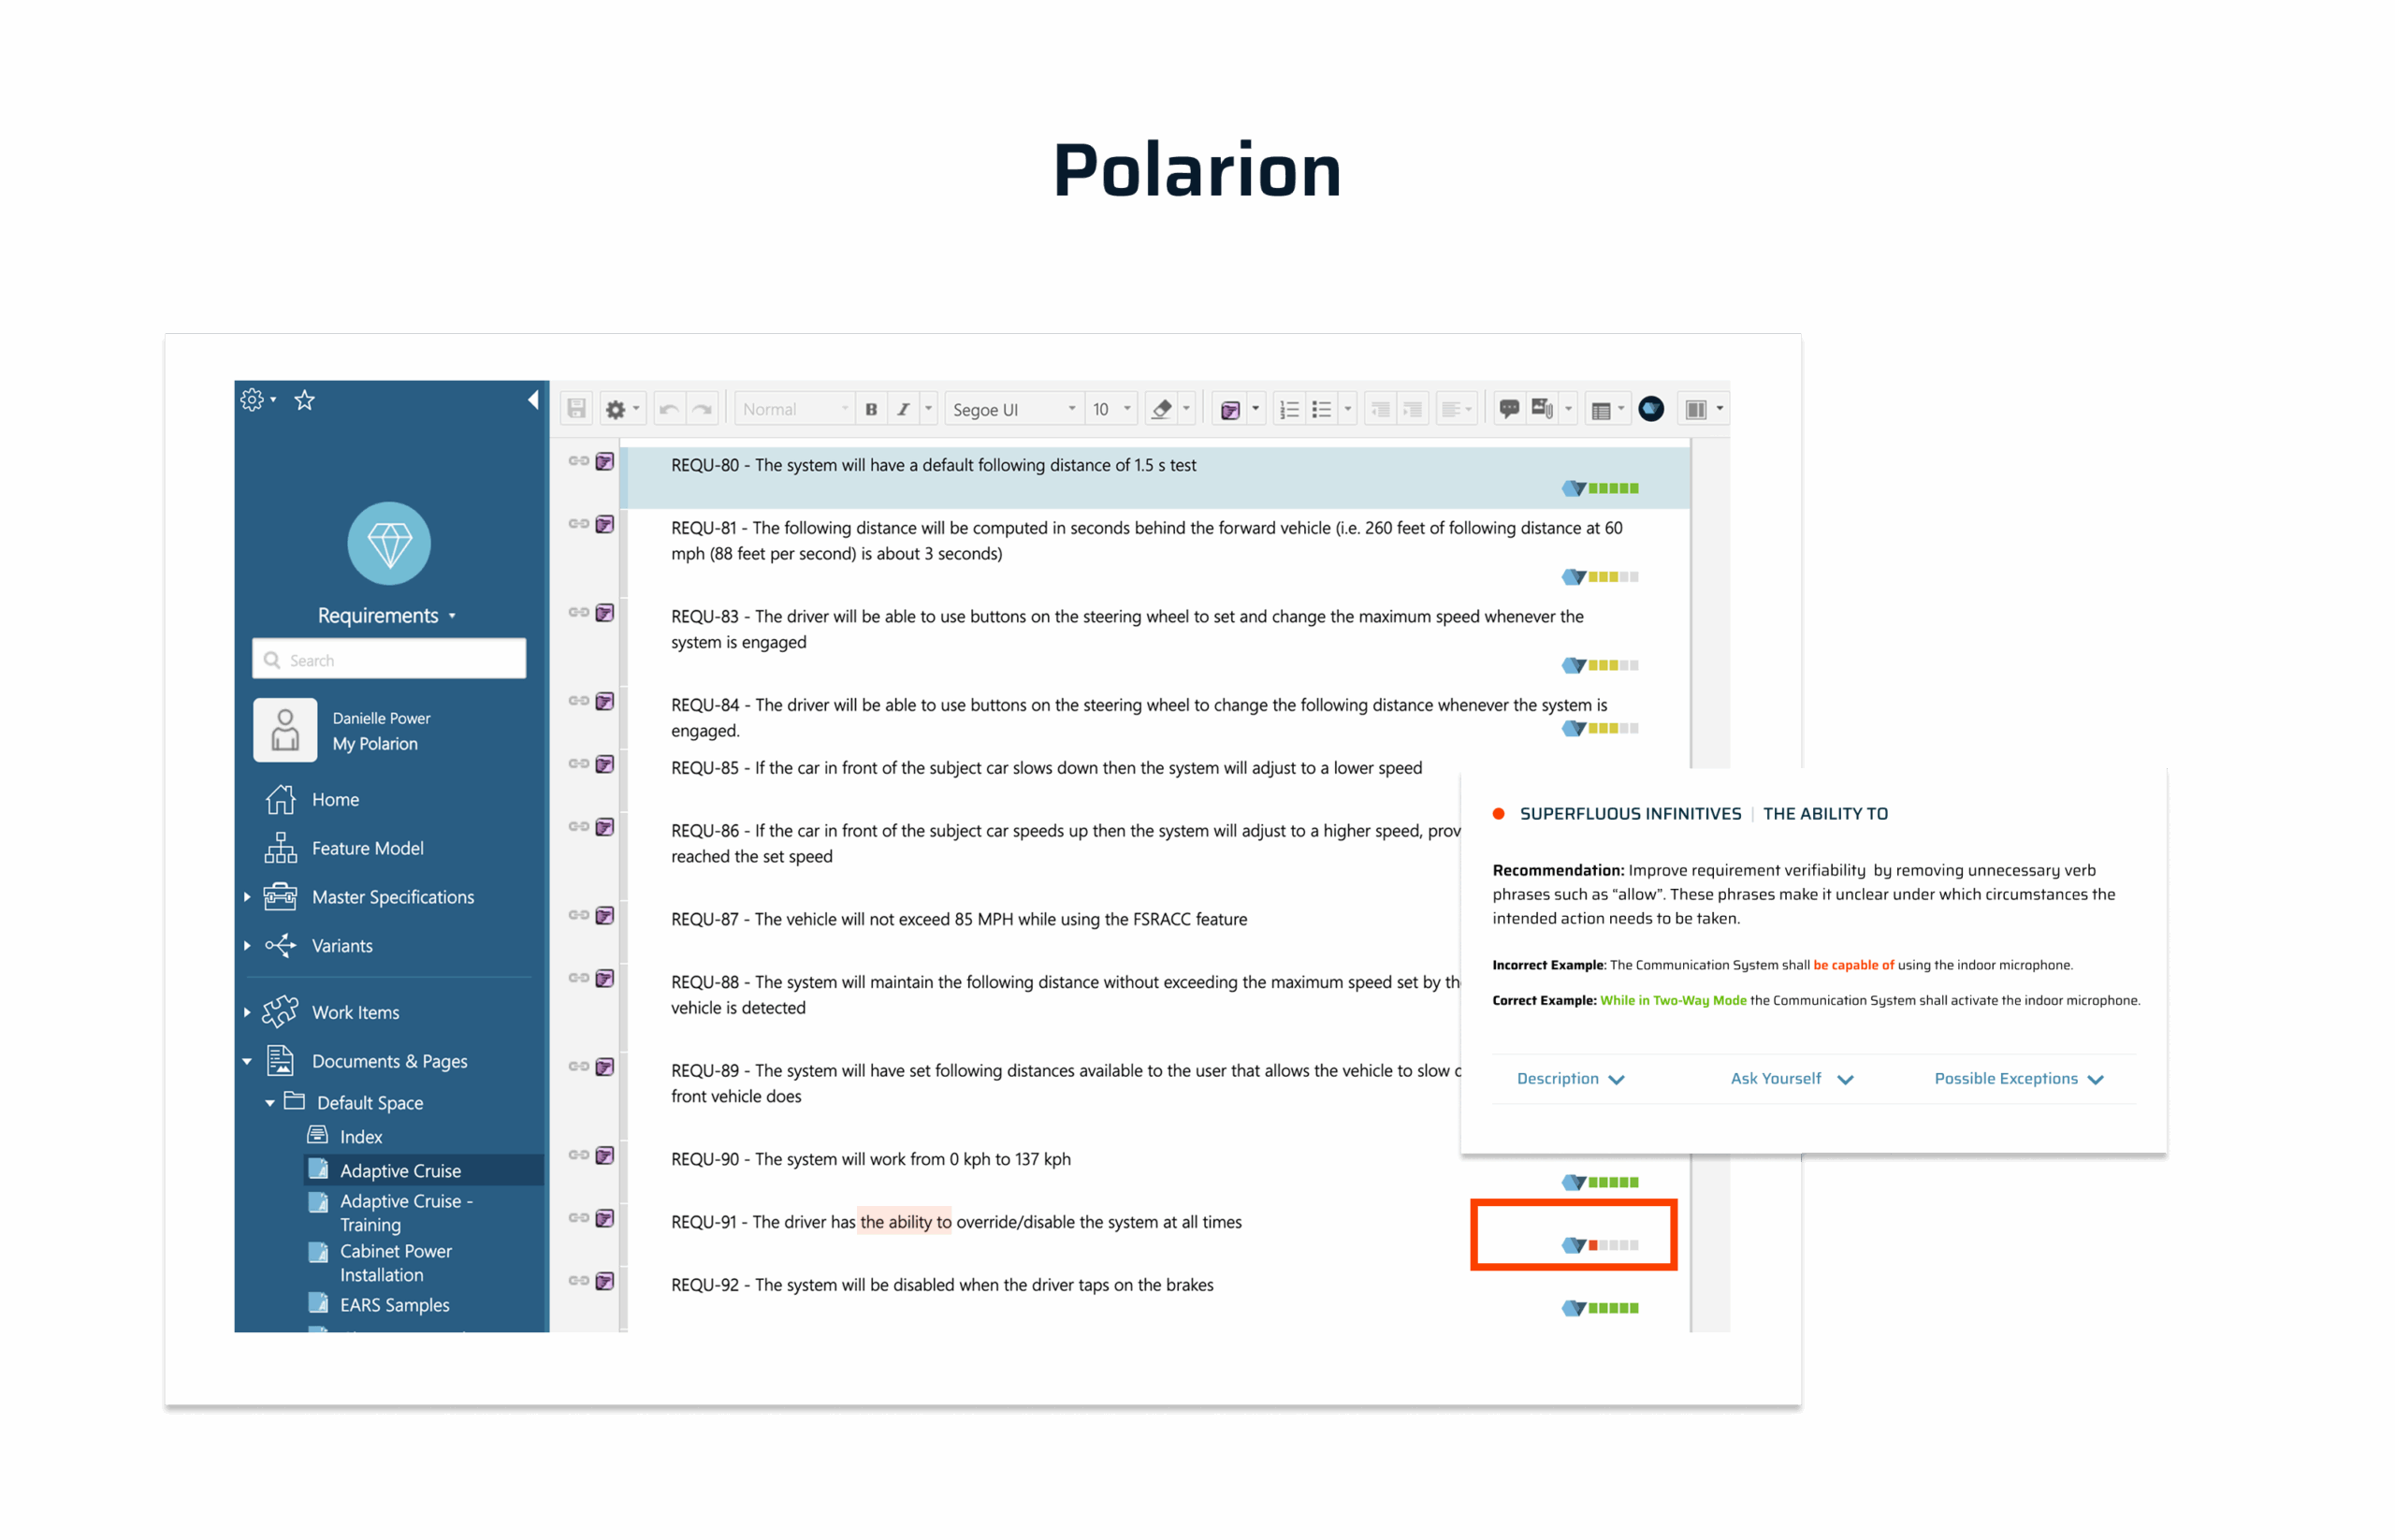Click the Undo arrow in toolbar

point(669,409)
